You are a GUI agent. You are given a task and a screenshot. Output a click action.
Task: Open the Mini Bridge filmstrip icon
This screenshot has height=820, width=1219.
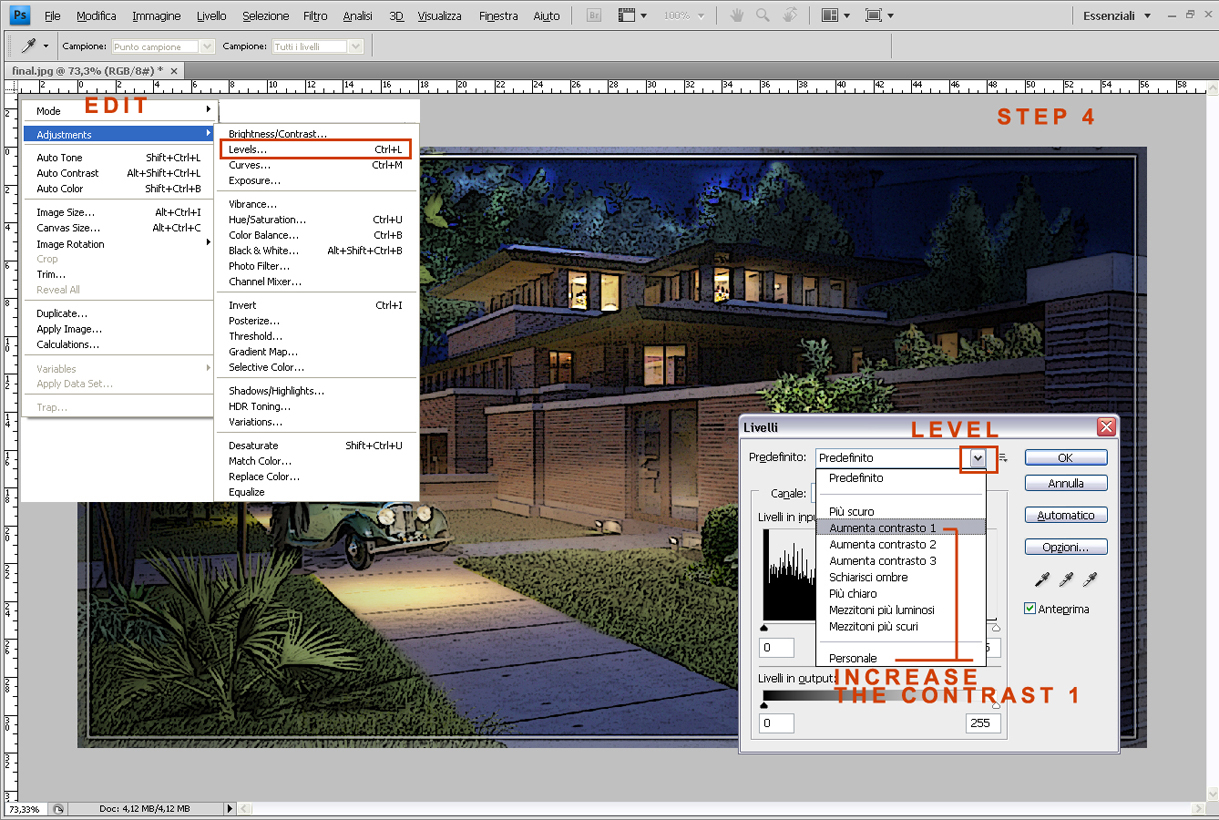pos(627,15)
